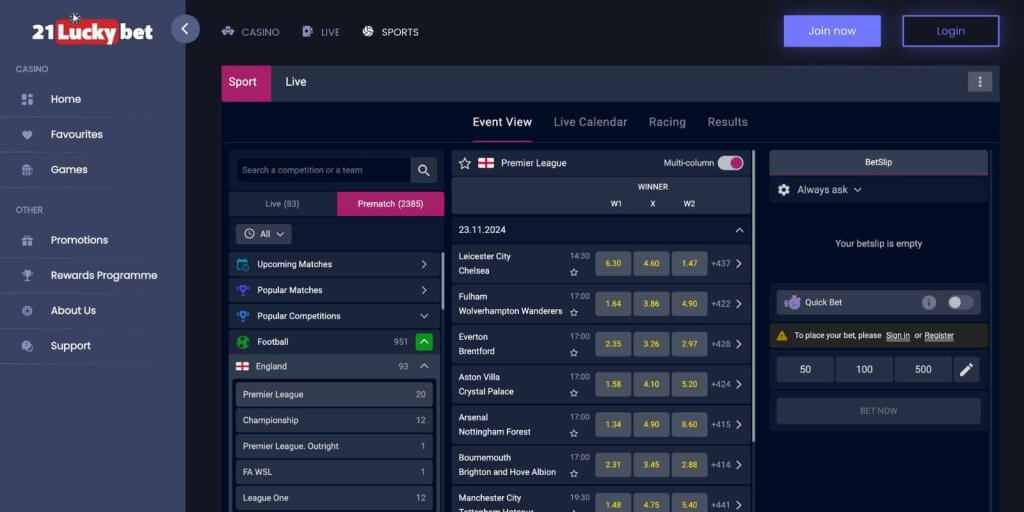
Task: Open Favourites heart icon in sidebar
Action: [27, 135]
